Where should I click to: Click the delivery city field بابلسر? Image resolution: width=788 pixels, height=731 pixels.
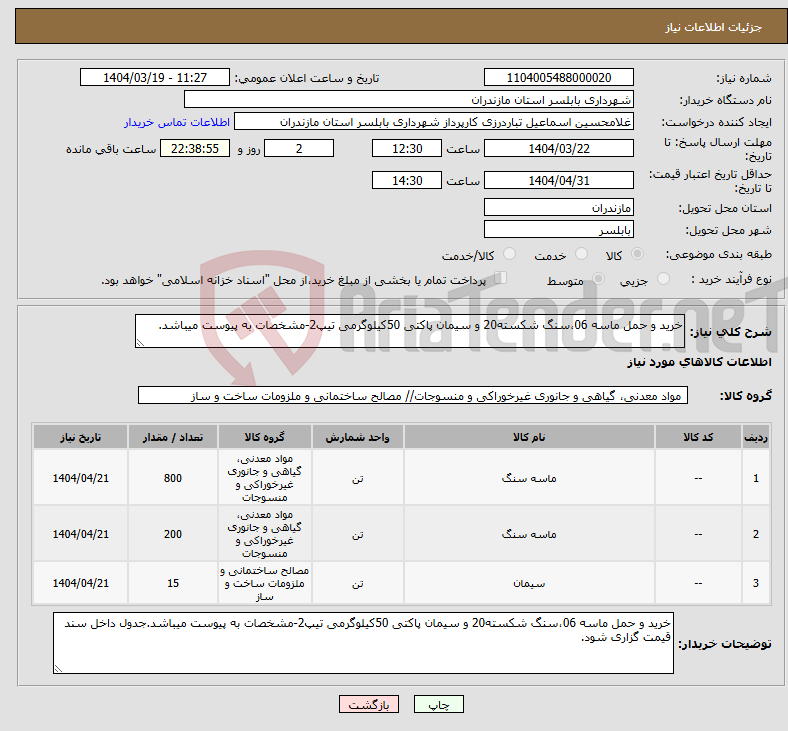coord(558,230)
